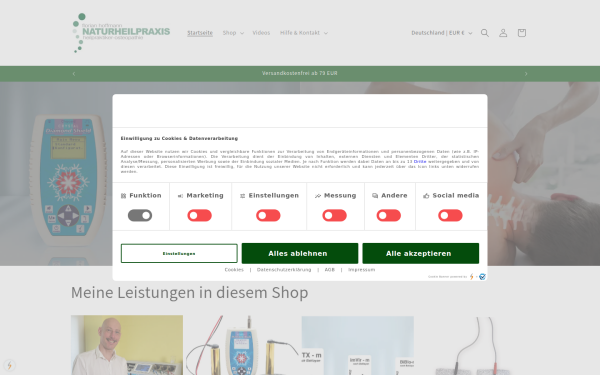Click the Social media category label
The image size is (600, 375).
pos(456,196)
